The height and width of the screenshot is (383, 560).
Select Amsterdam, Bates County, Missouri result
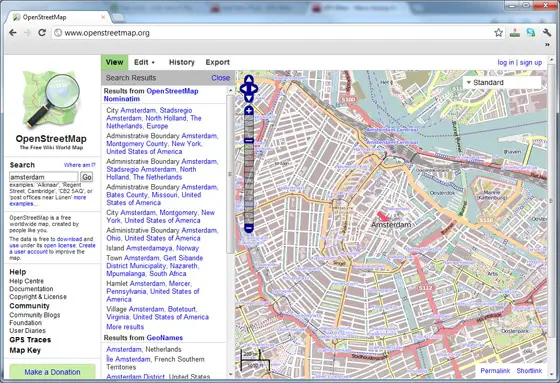(x=161, y=195)
